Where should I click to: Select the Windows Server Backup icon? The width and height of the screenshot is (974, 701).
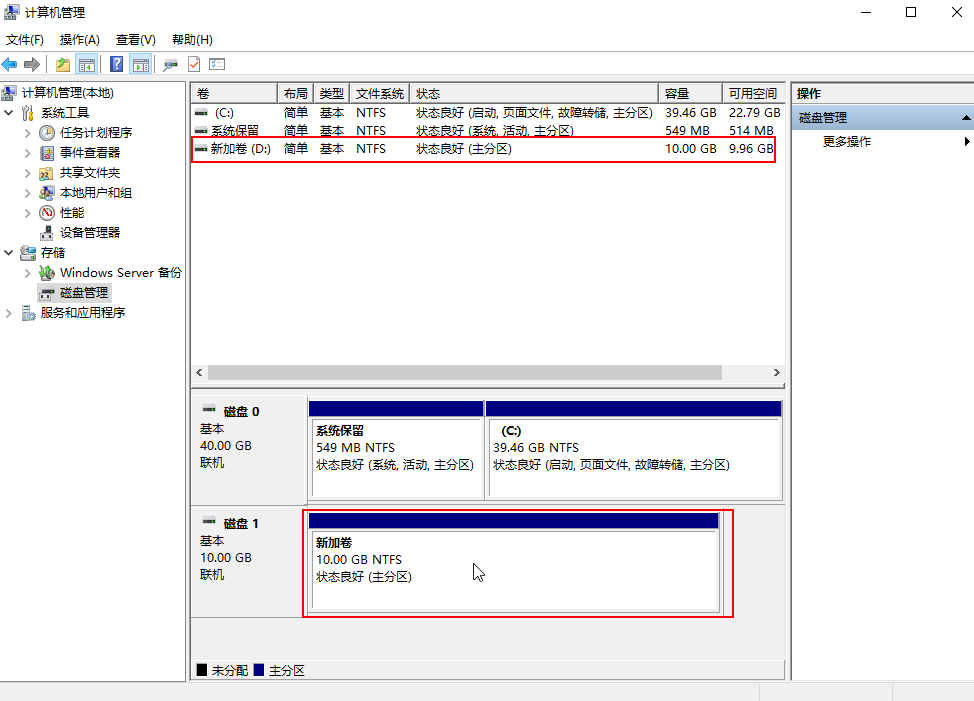coord(47,273)
